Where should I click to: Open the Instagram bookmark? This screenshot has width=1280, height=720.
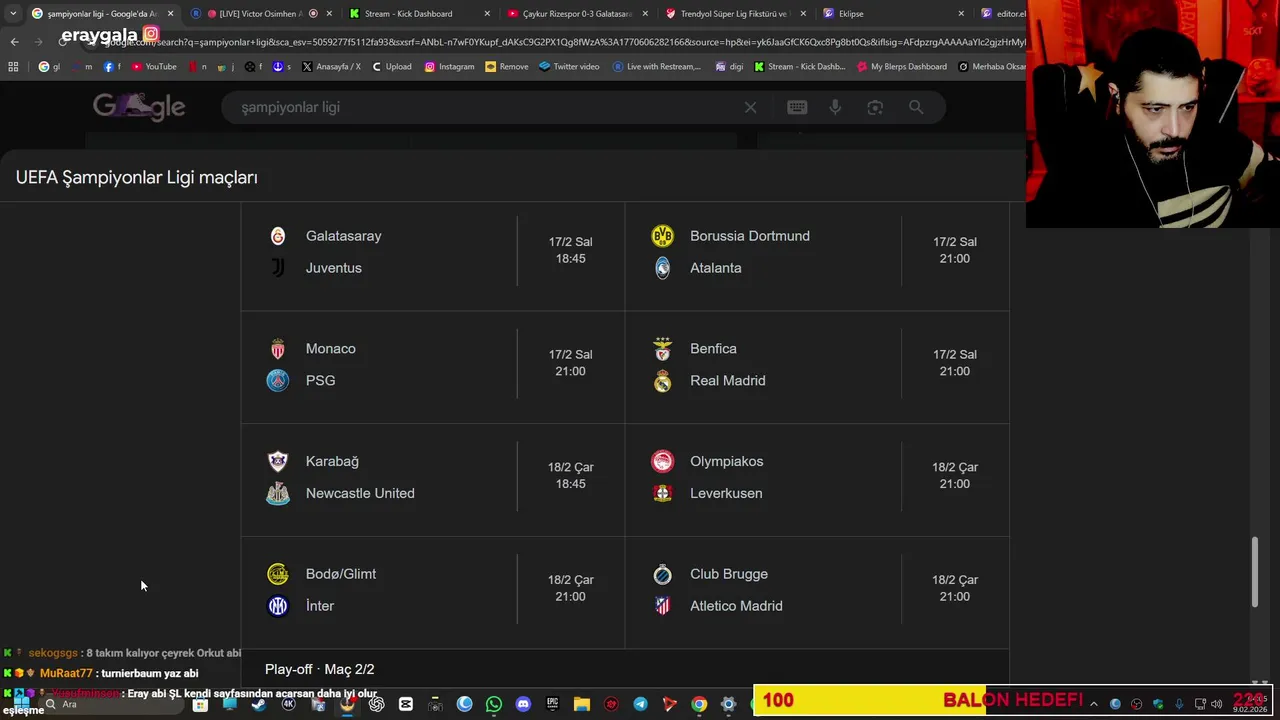click(449, 67)
